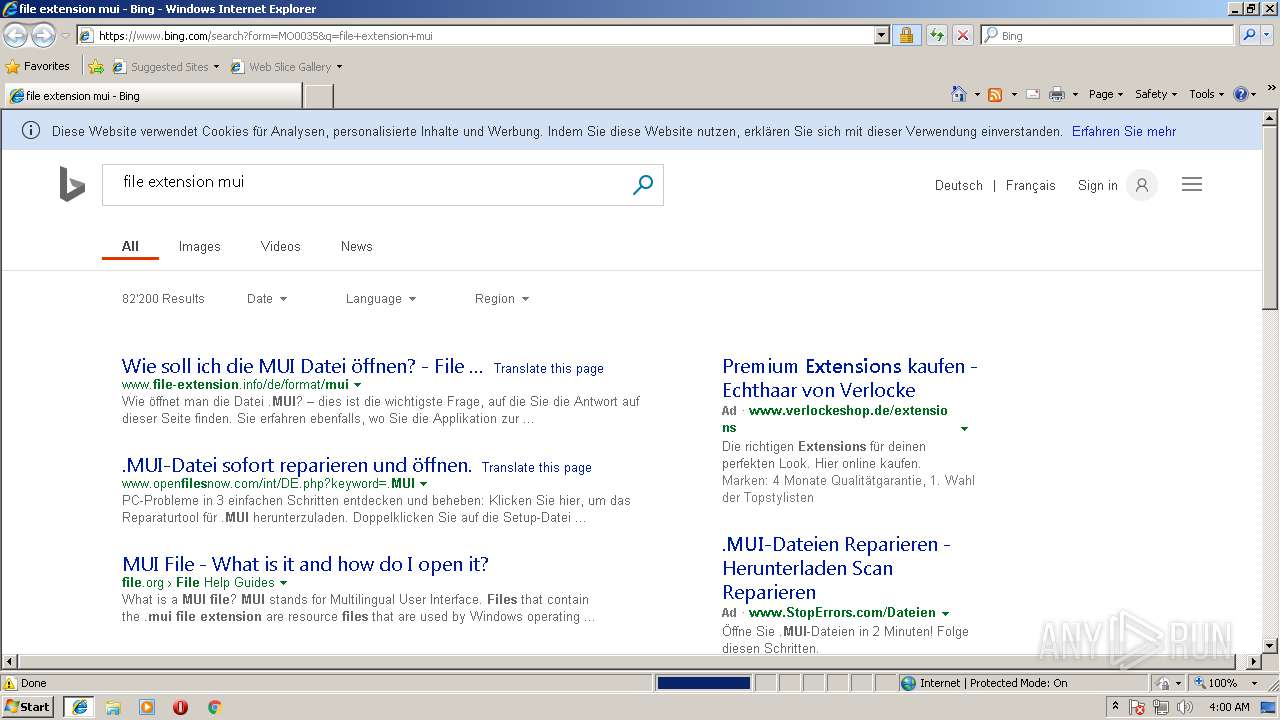Select the All search tab
Viewport: 1280px width, 720px height.
130,246
